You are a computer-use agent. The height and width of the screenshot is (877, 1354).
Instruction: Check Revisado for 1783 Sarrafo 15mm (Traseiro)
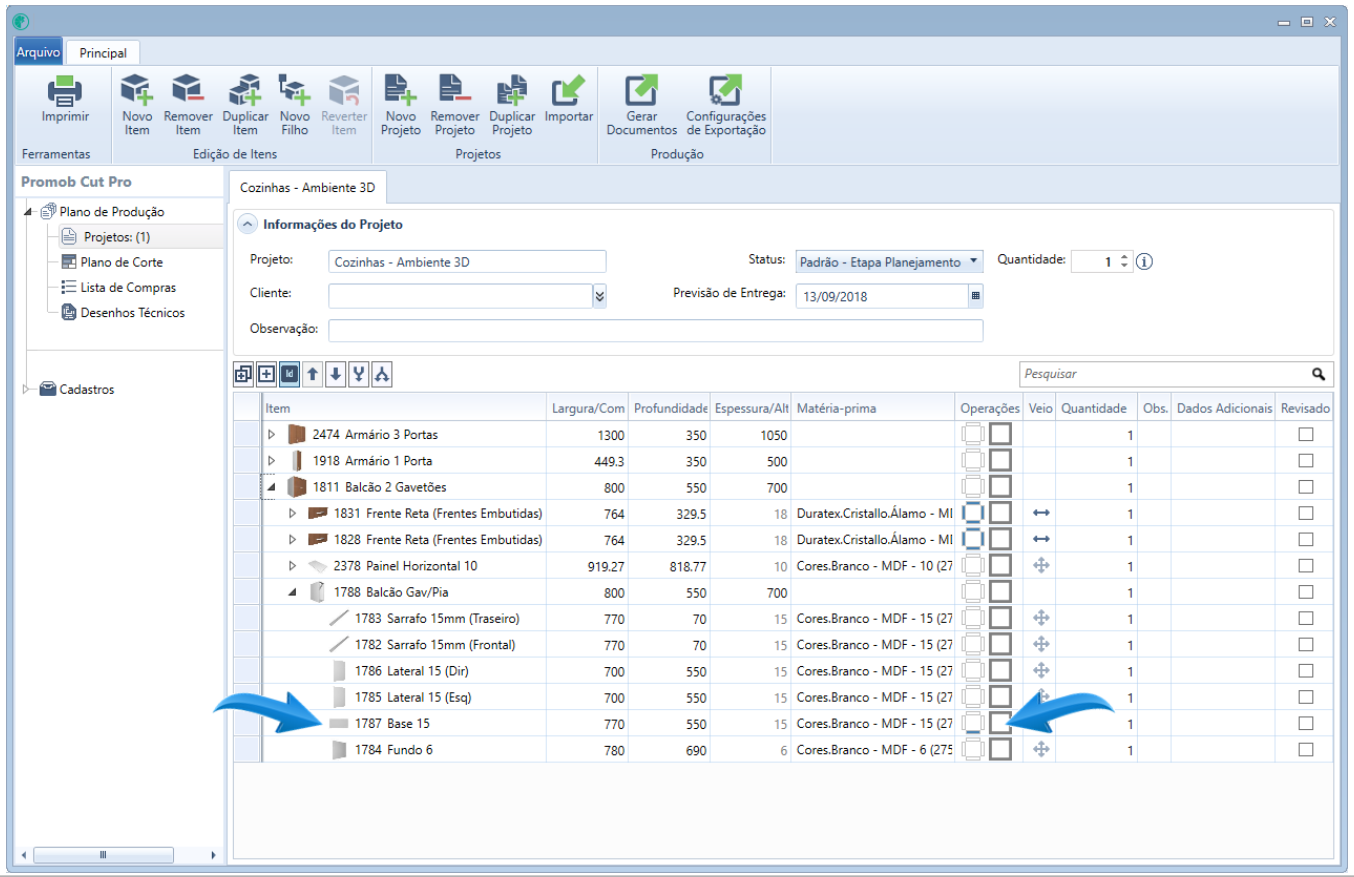click(1305, 618)
